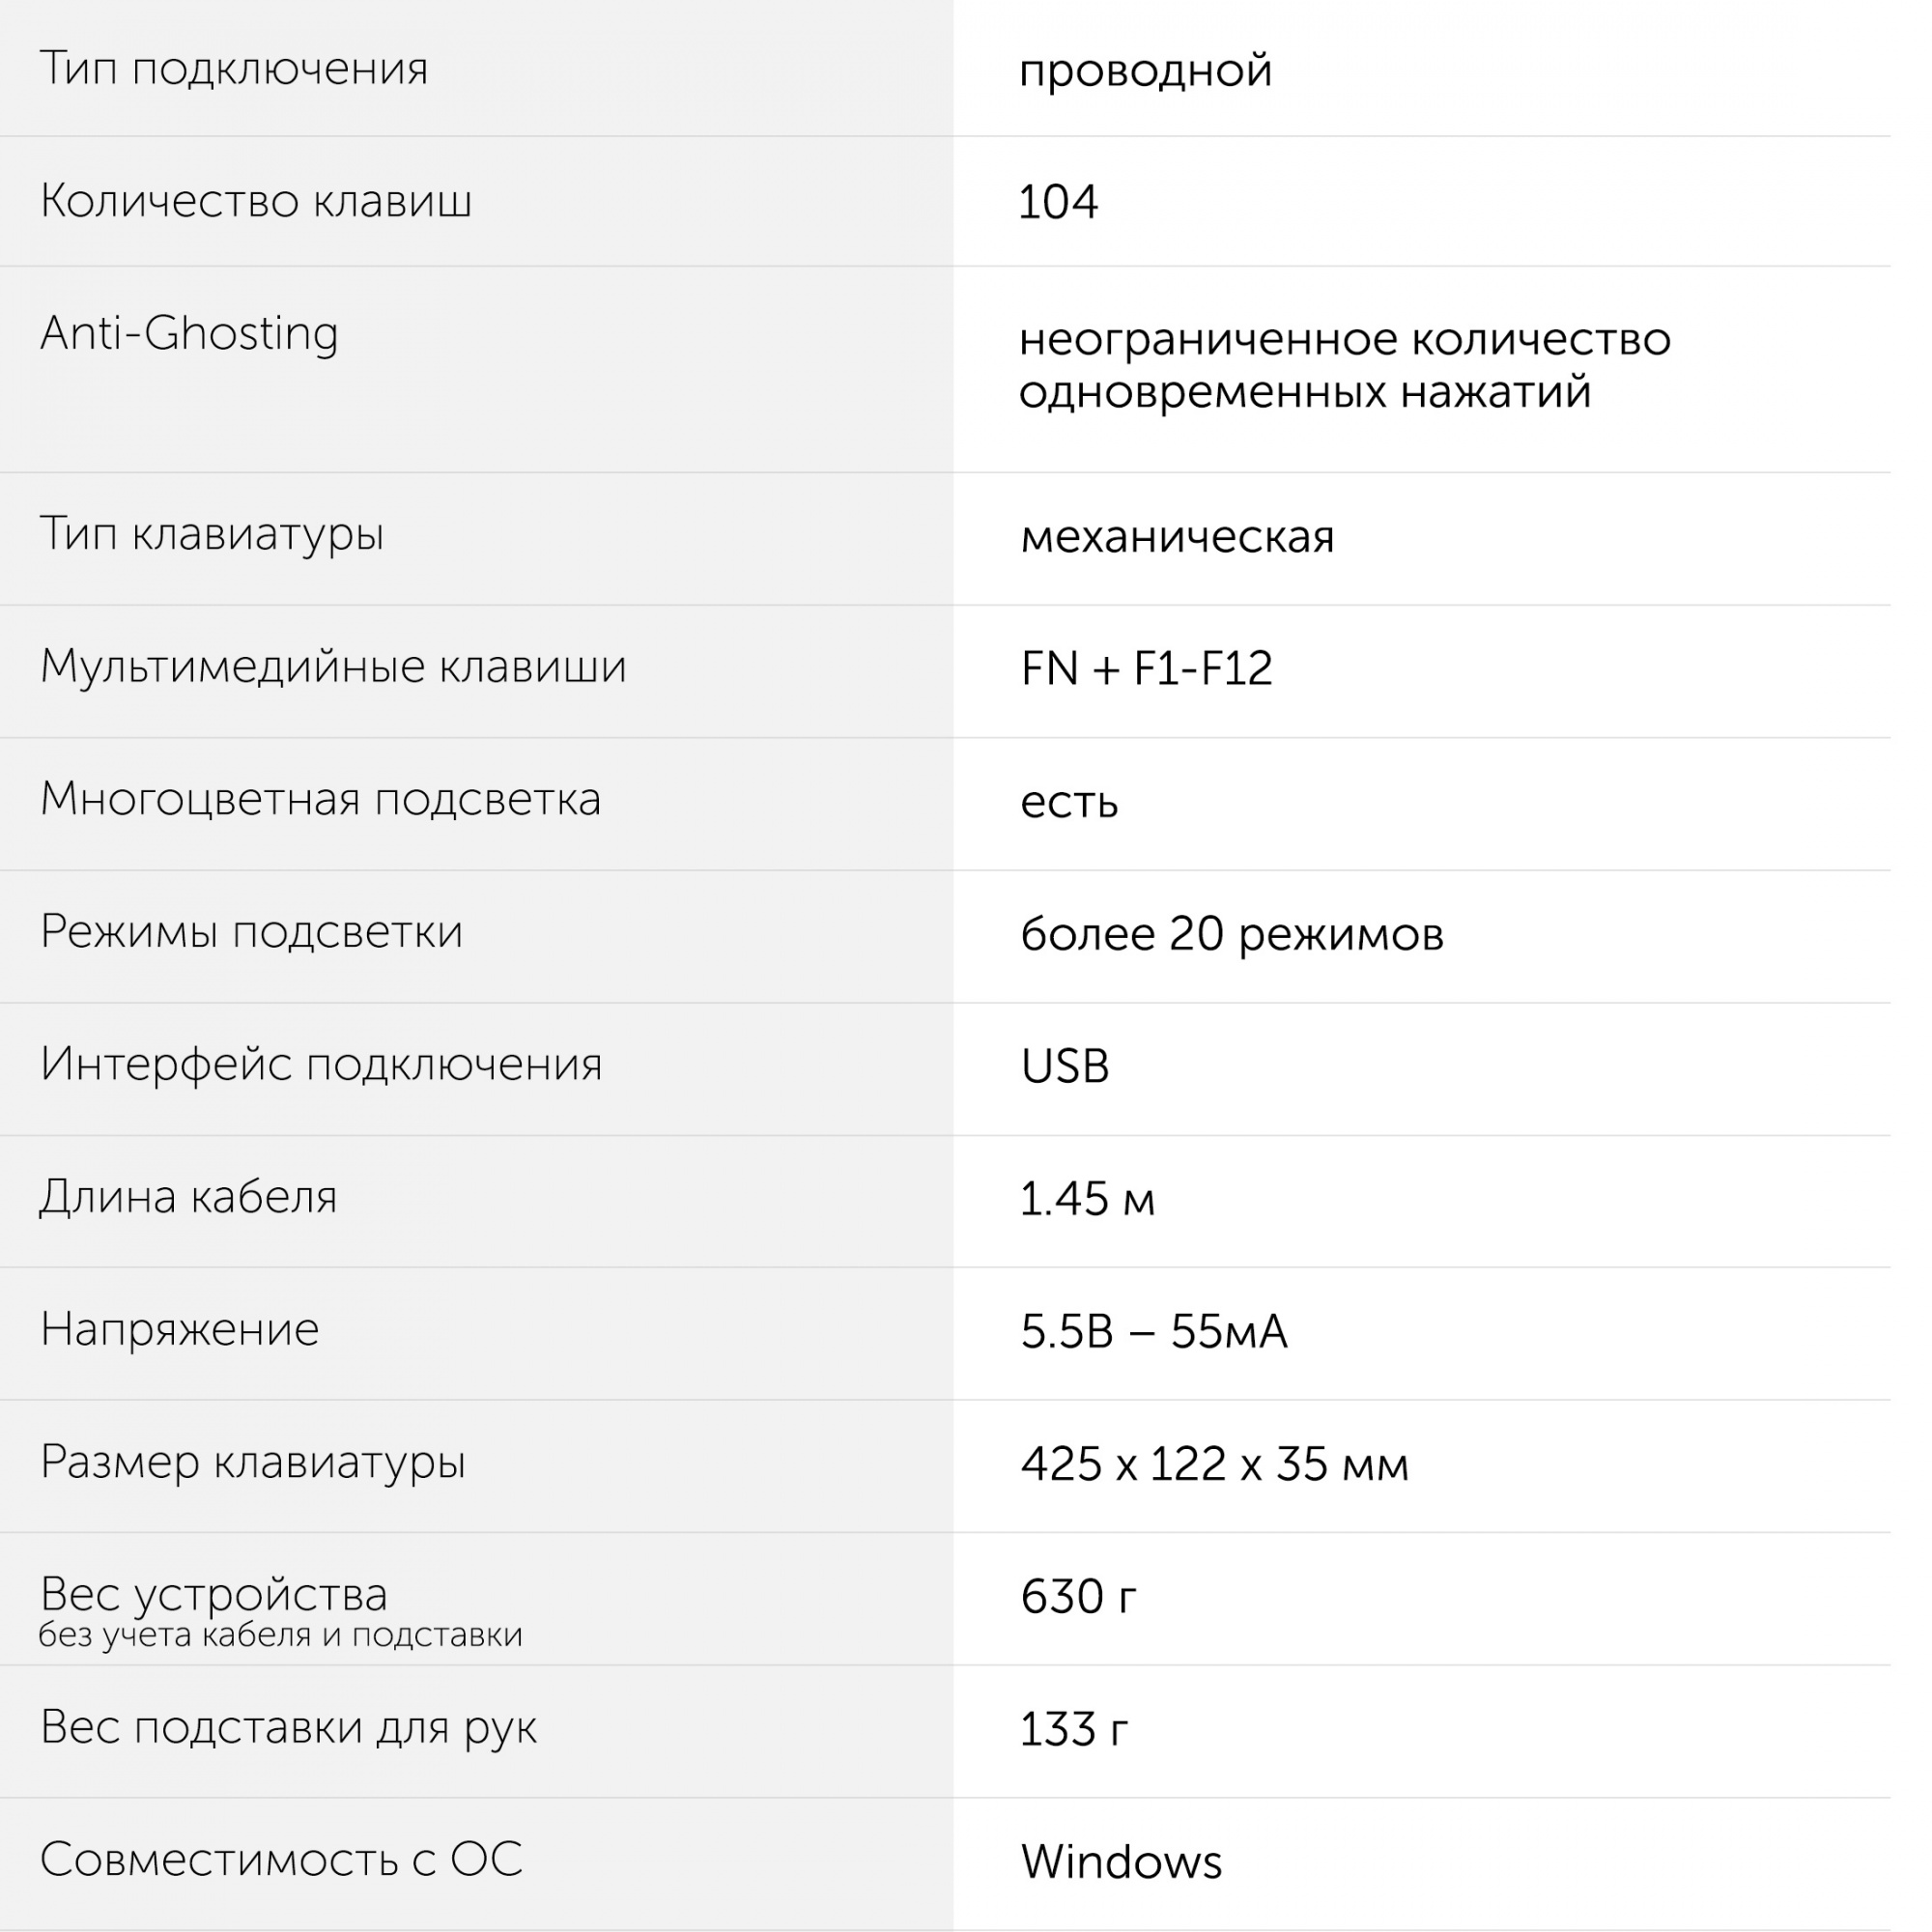1932x1932 pixels.
Task: Click the key count value "104"
Action: pos(1058,202)
